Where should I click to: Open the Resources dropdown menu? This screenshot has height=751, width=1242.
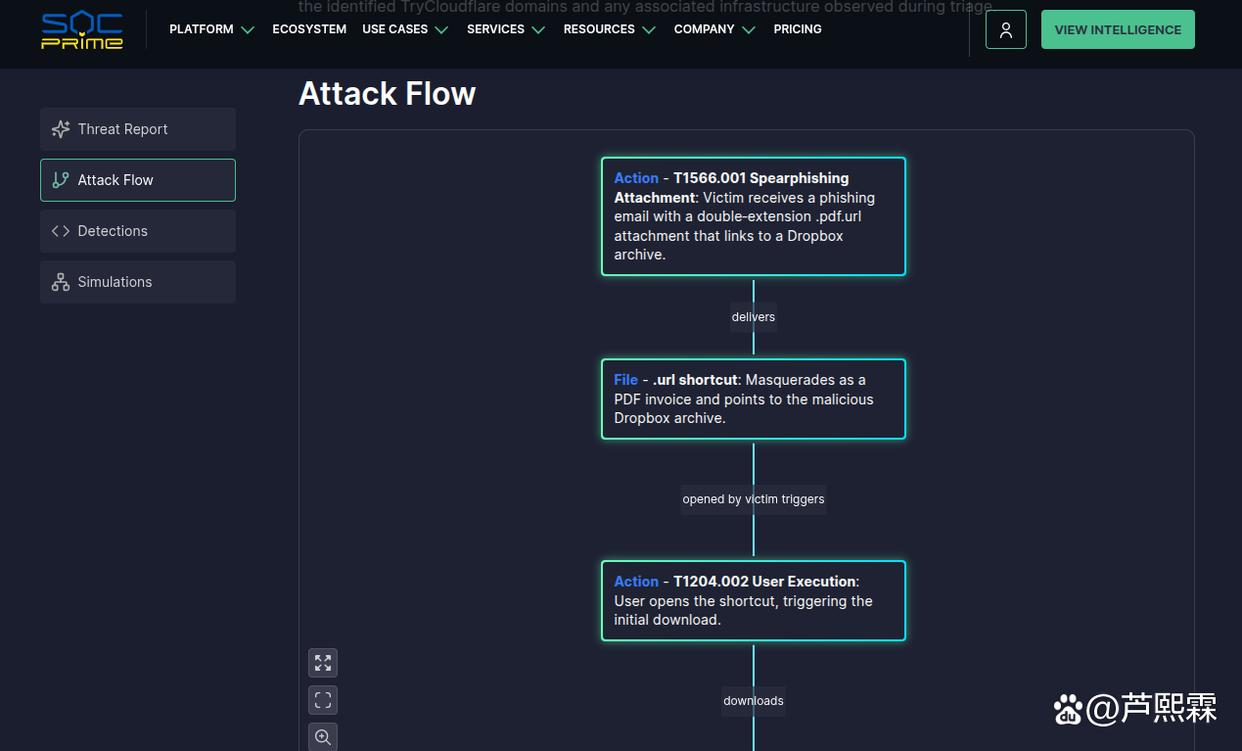coord(608,30)
